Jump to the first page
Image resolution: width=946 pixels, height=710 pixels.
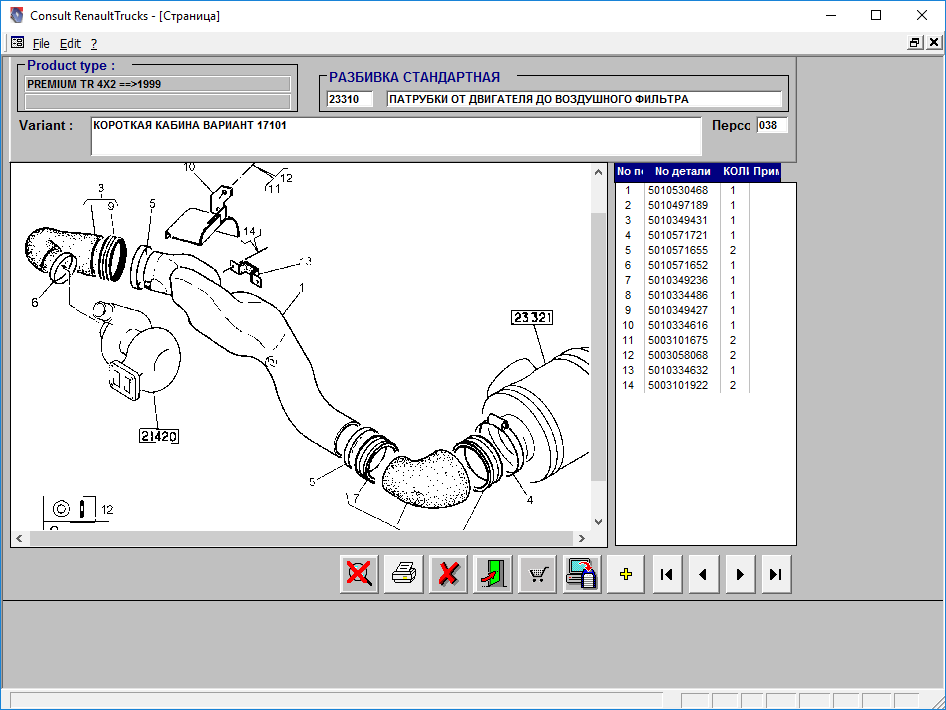pyautogui.click(x=667, y=575)
